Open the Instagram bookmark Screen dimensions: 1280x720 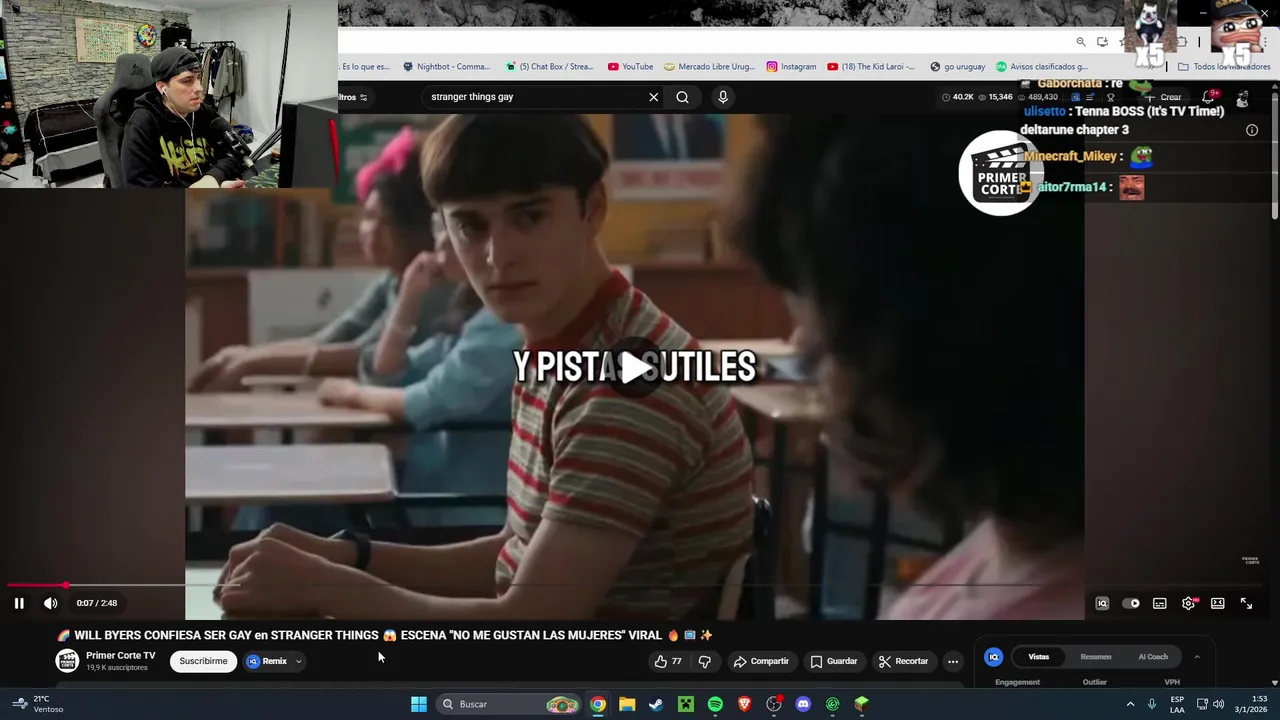click(x=791, y=67)
